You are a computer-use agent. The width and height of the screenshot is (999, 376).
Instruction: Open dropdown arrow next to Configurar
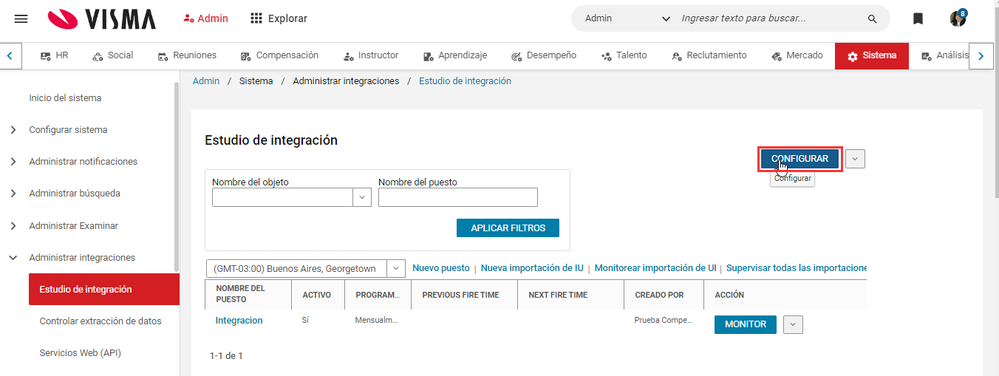856,159
